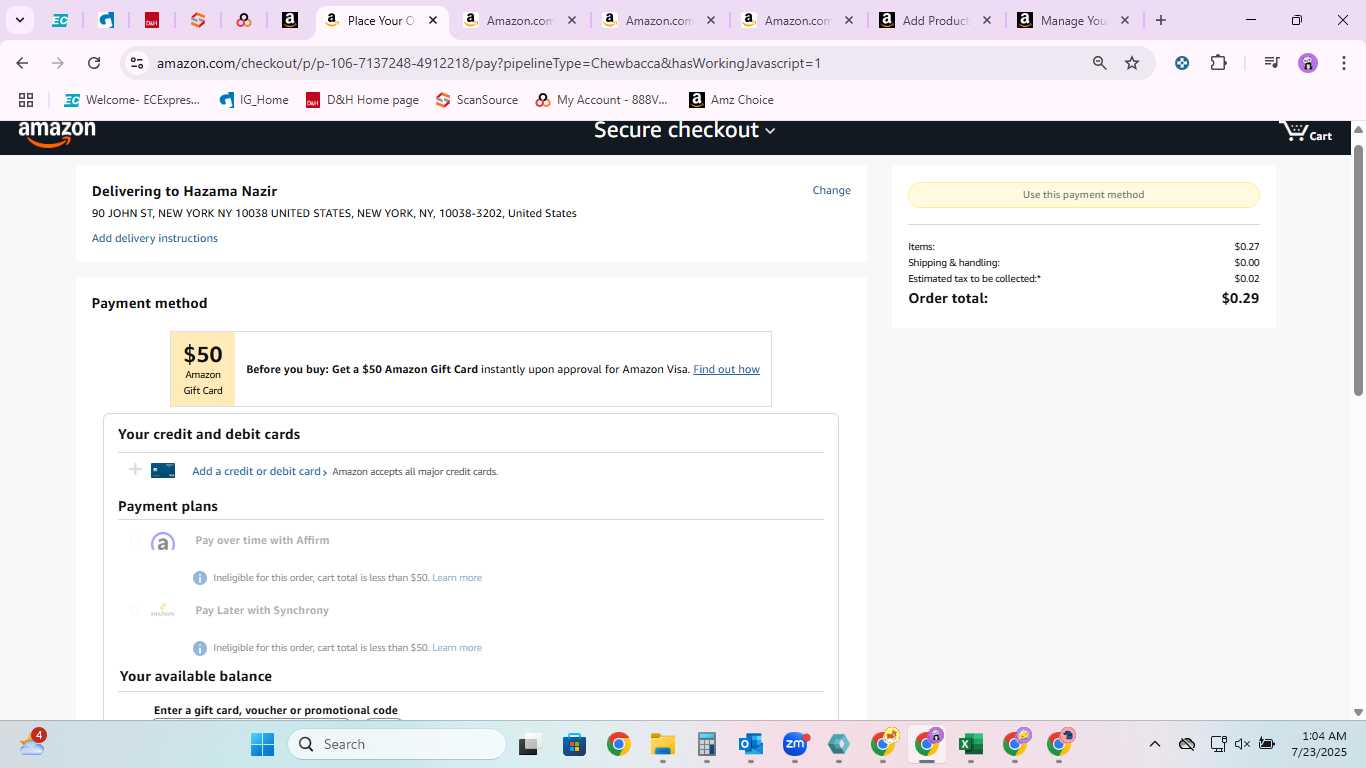Select Pay Later with Synchrony radio
The height and width of the screenshot is (768, 1366).
136,611
